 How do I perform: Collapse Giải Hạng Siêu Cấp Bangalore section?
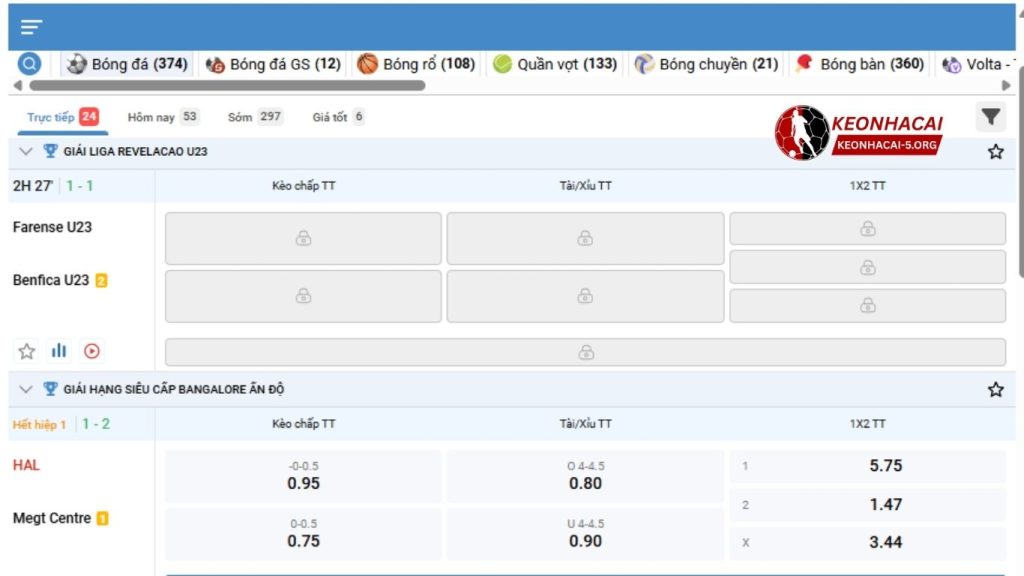coord(26,390)
